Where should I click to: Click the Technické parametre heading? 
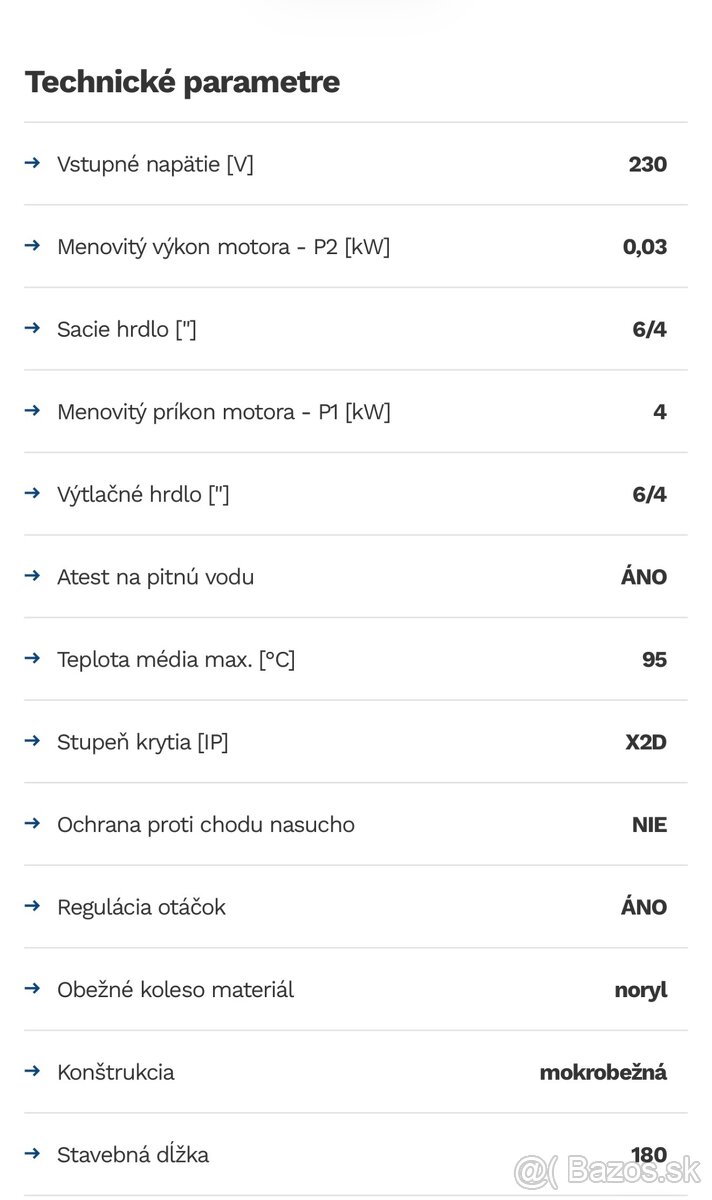182,82
